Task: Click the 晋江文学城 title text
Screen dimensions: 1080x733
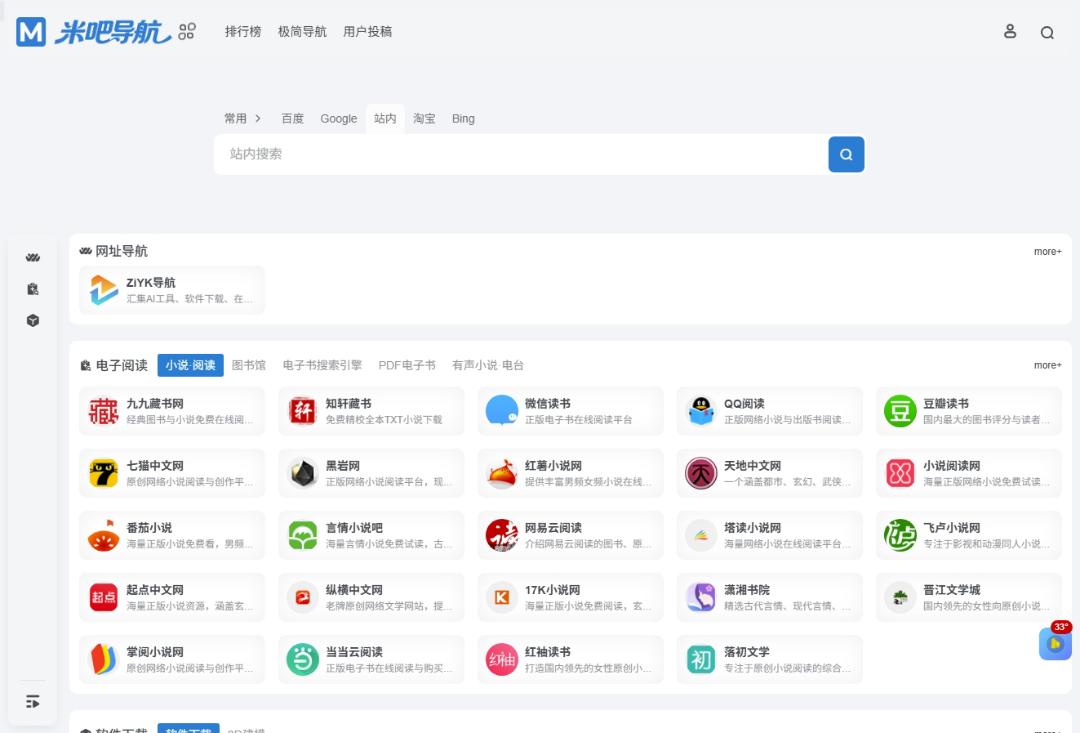Action: (x=952, y=590)
